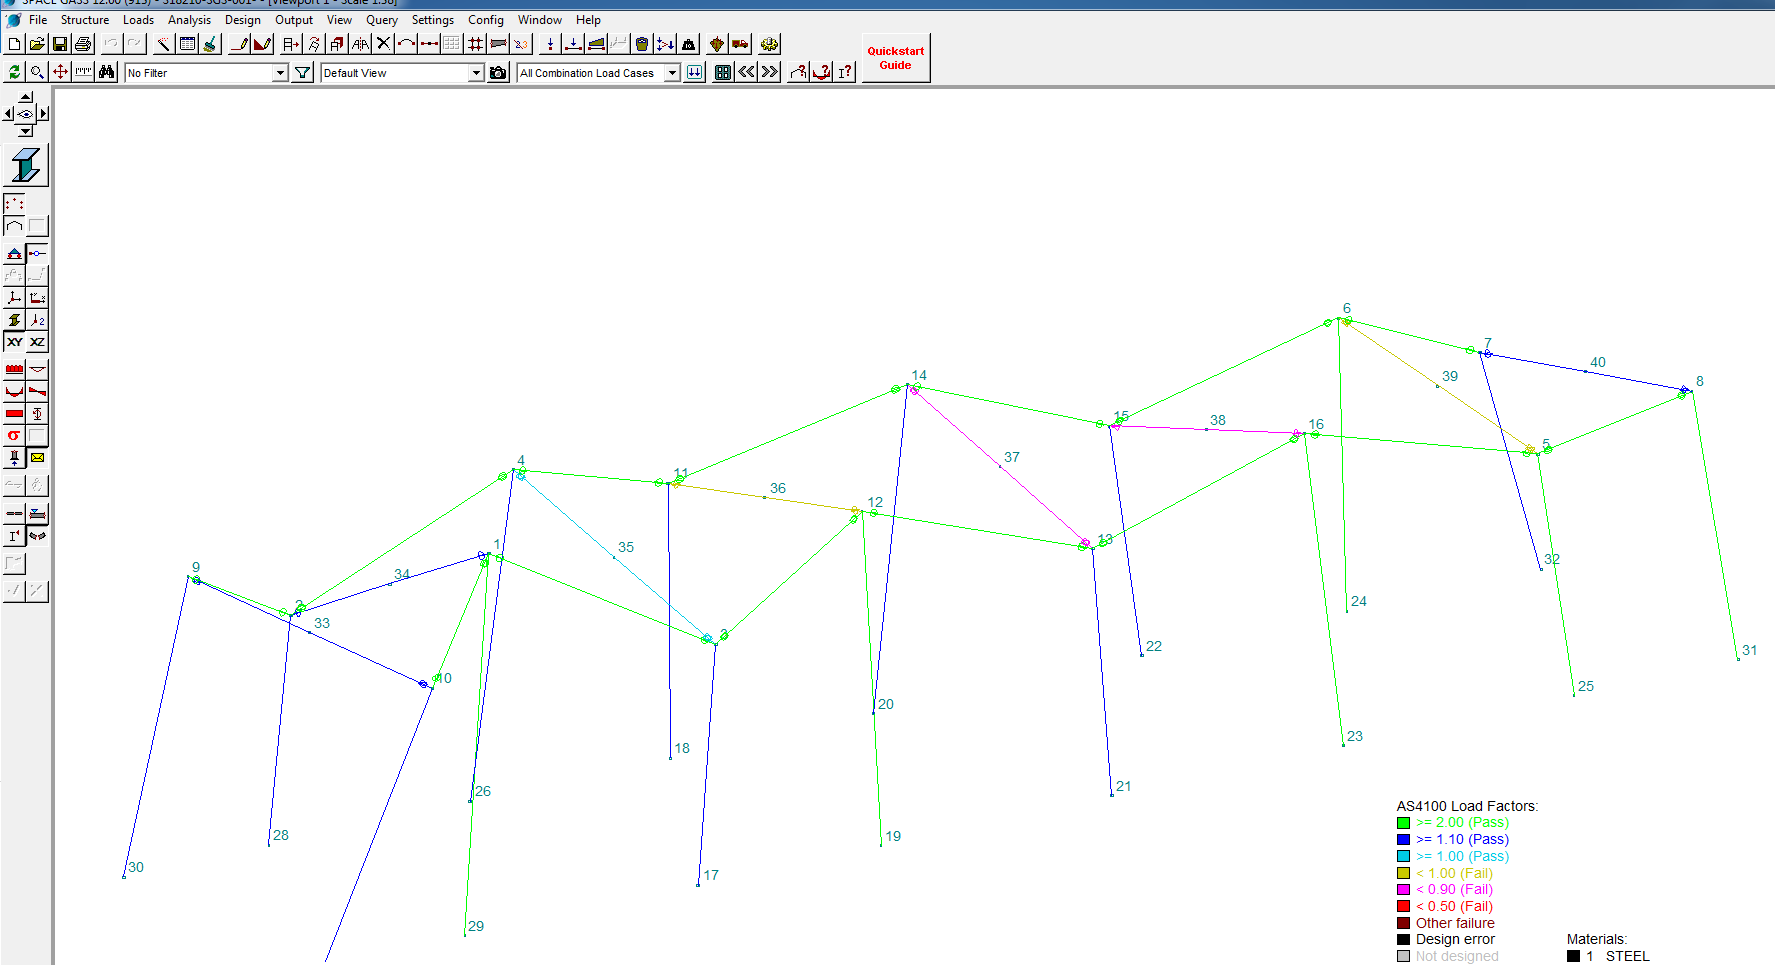1775x965 pixels.
Task: Click node label 14 in the model
Action: (x=919, y=375)
